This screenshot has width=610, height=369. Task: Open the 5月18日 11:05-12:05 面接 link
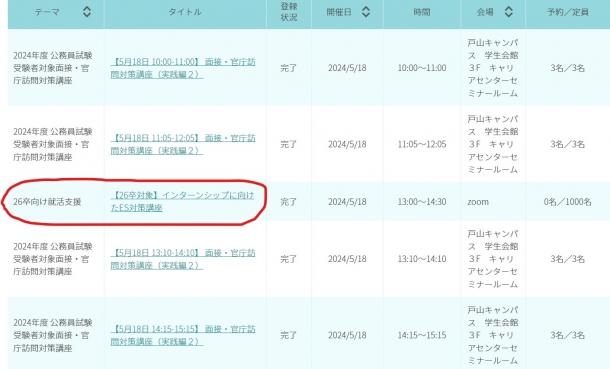(183, 144)
